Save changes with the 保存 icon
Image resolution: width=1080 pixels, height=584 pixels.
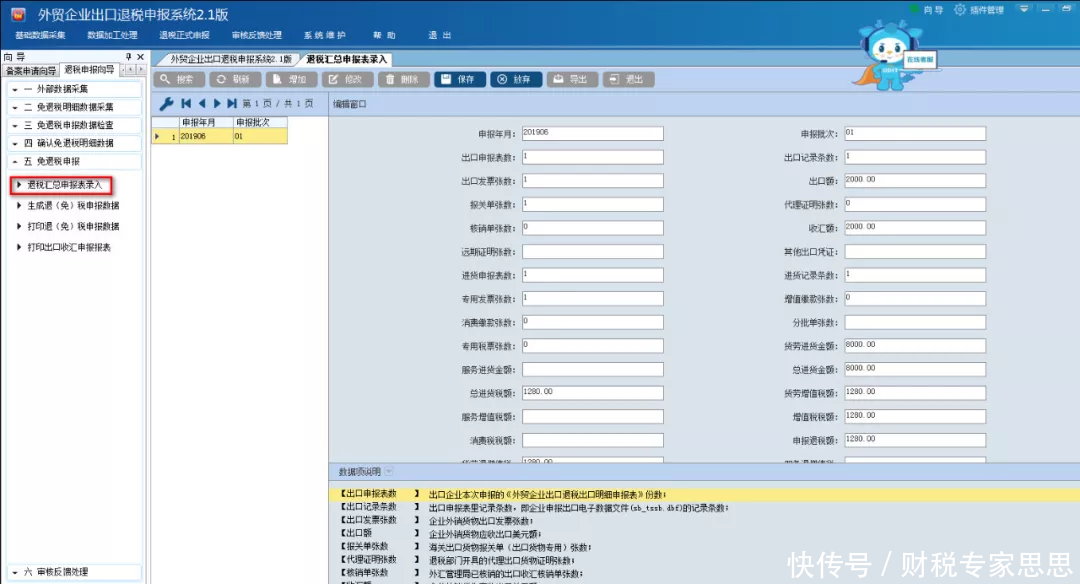click(460, 80)
